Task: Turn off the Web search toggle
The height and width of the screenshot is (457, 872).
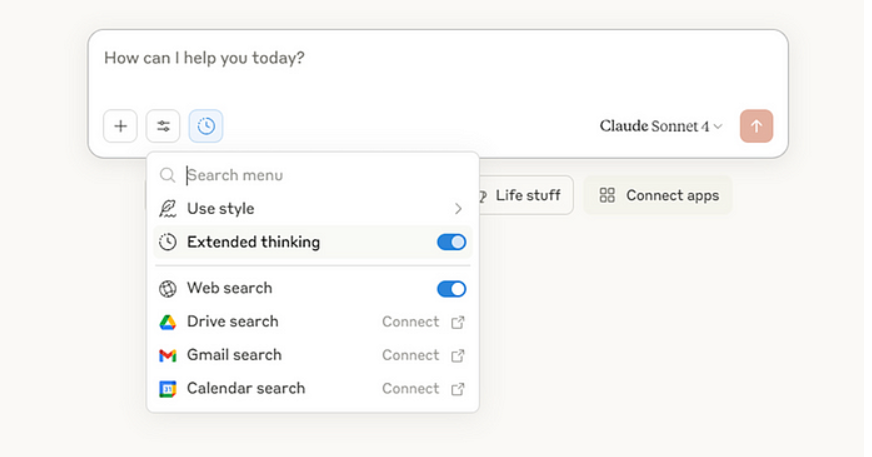Action: [x=451, y=289]
